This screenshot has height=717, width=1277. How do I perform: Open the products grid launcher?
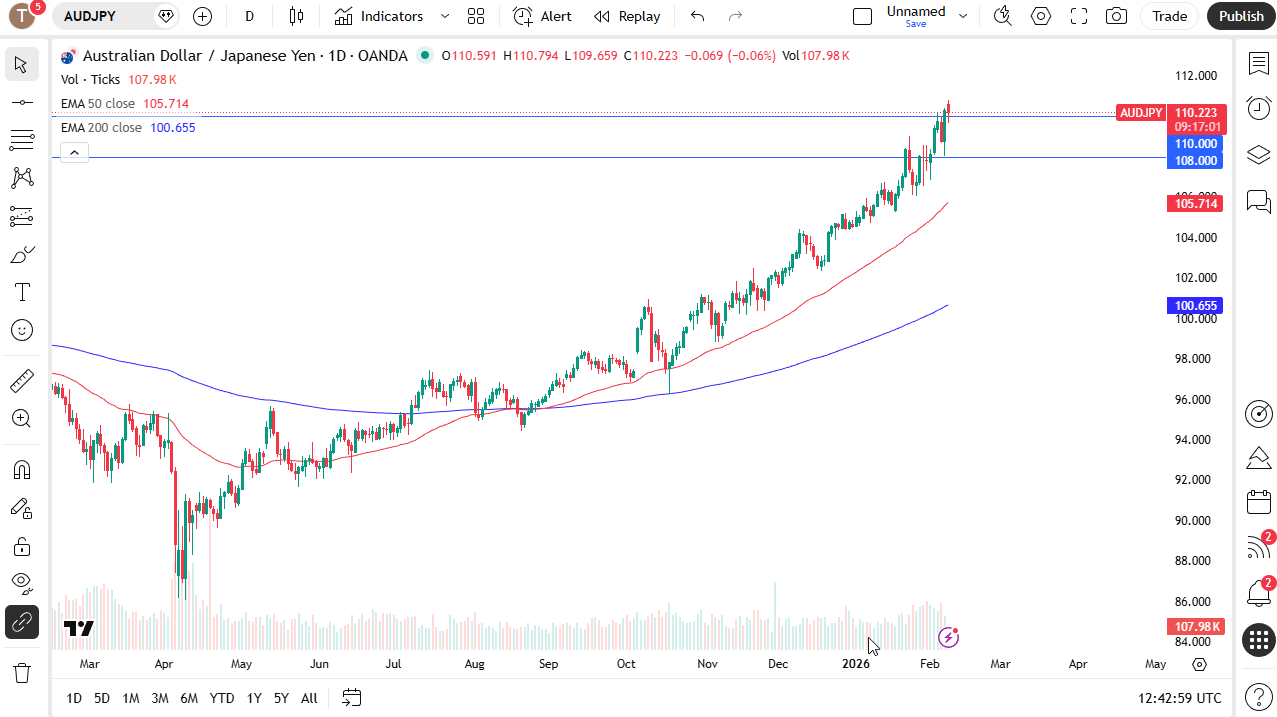[1258, 639]
